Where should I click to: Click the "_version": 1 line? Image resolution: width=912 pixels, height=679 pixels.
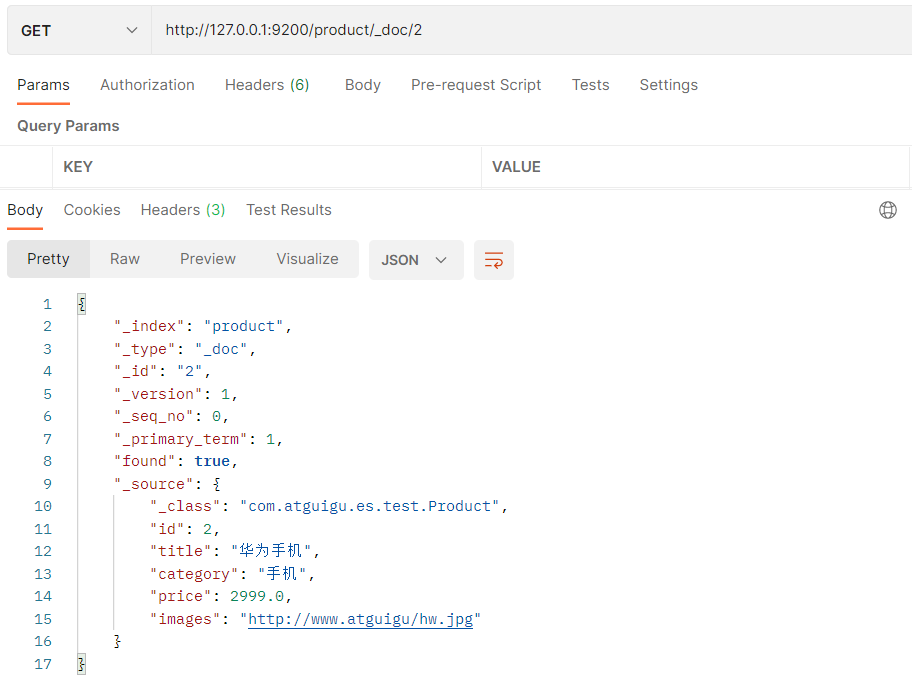176,394
